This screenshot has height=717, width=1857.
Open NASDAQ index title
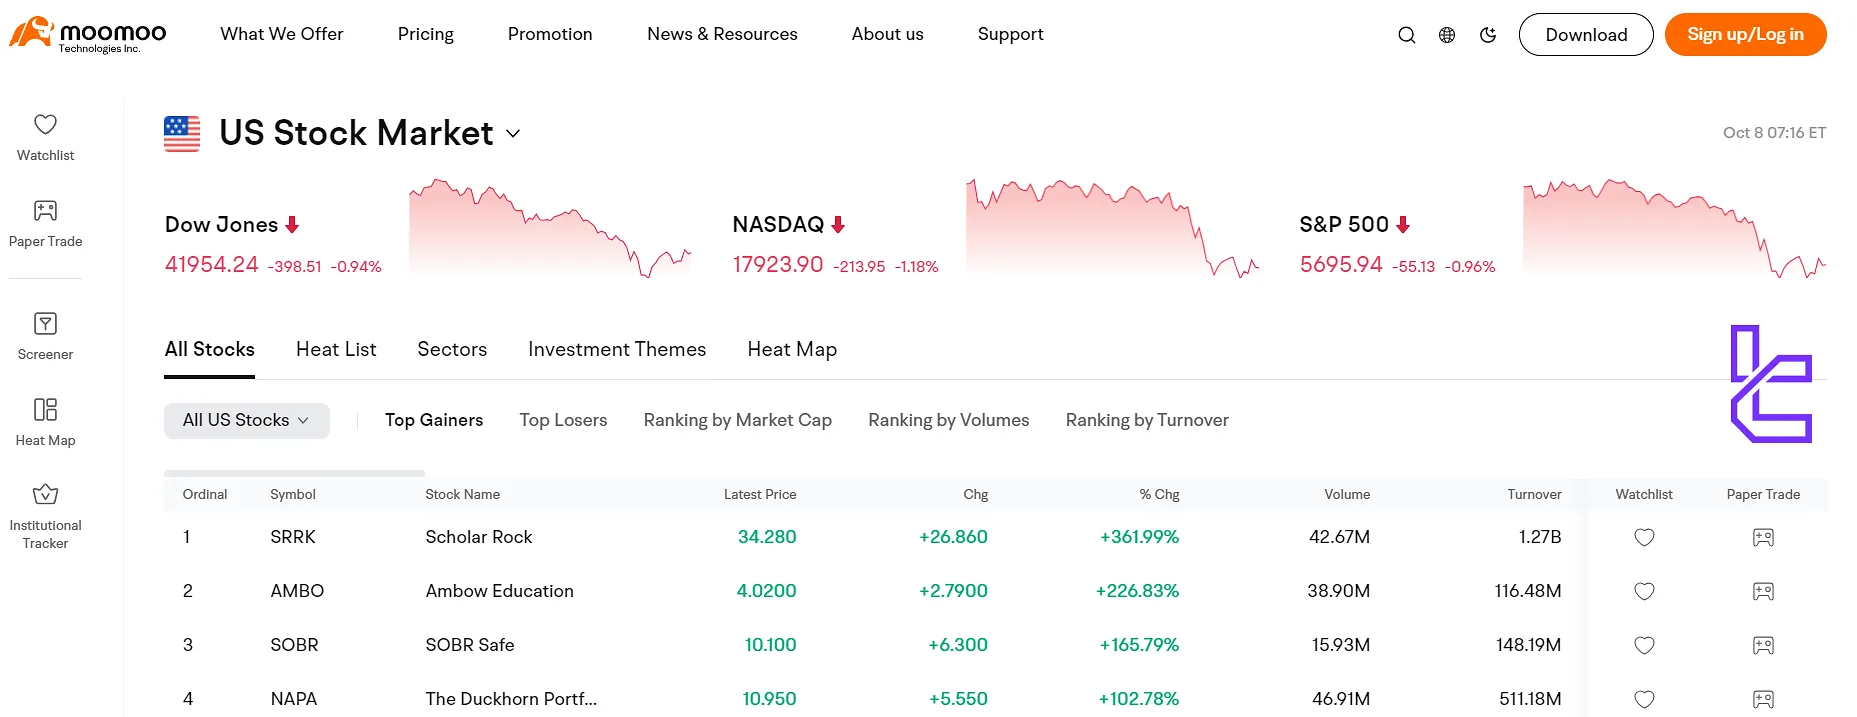(778, 225)
